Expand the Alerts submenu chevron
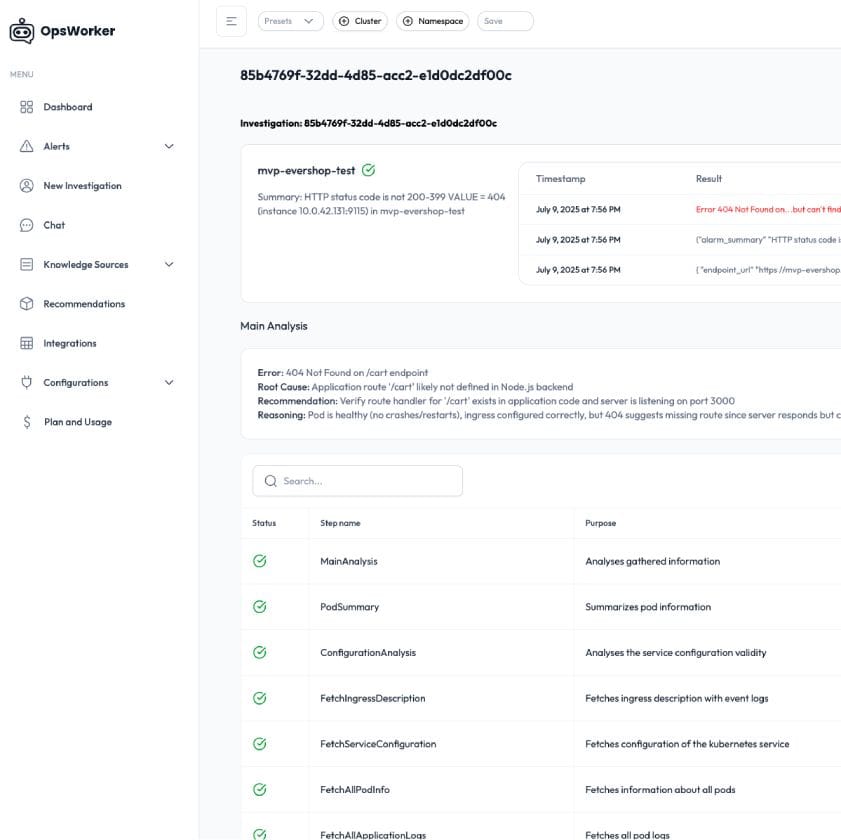This screenshot has height=840, width=841. (169, 146)
